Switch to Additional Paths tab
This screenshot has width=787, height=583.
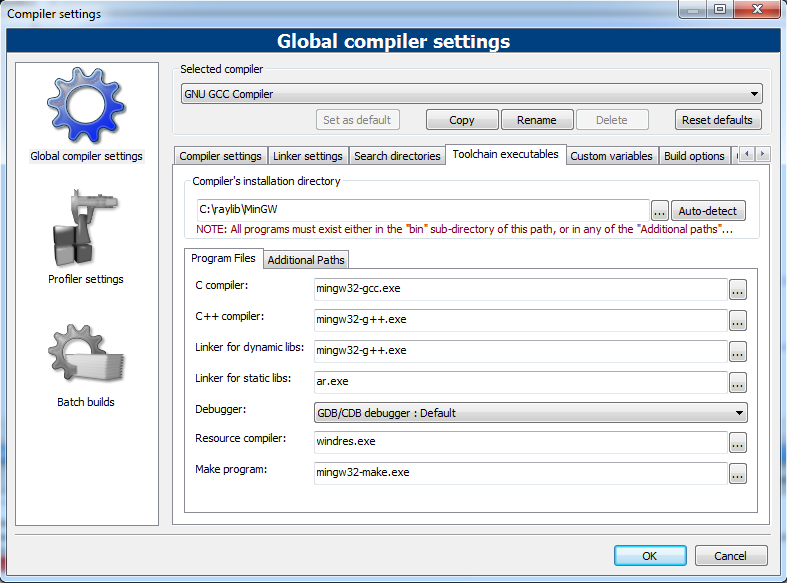click(x=306, y=260)
